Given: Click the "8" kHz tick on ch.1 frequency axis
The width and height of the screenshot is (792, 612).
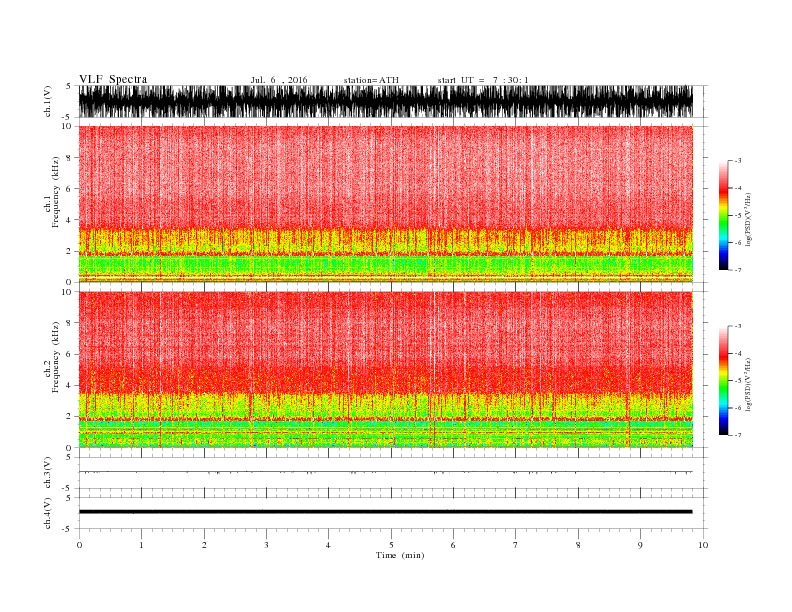Looking at the screenshot, I should 69,158.
